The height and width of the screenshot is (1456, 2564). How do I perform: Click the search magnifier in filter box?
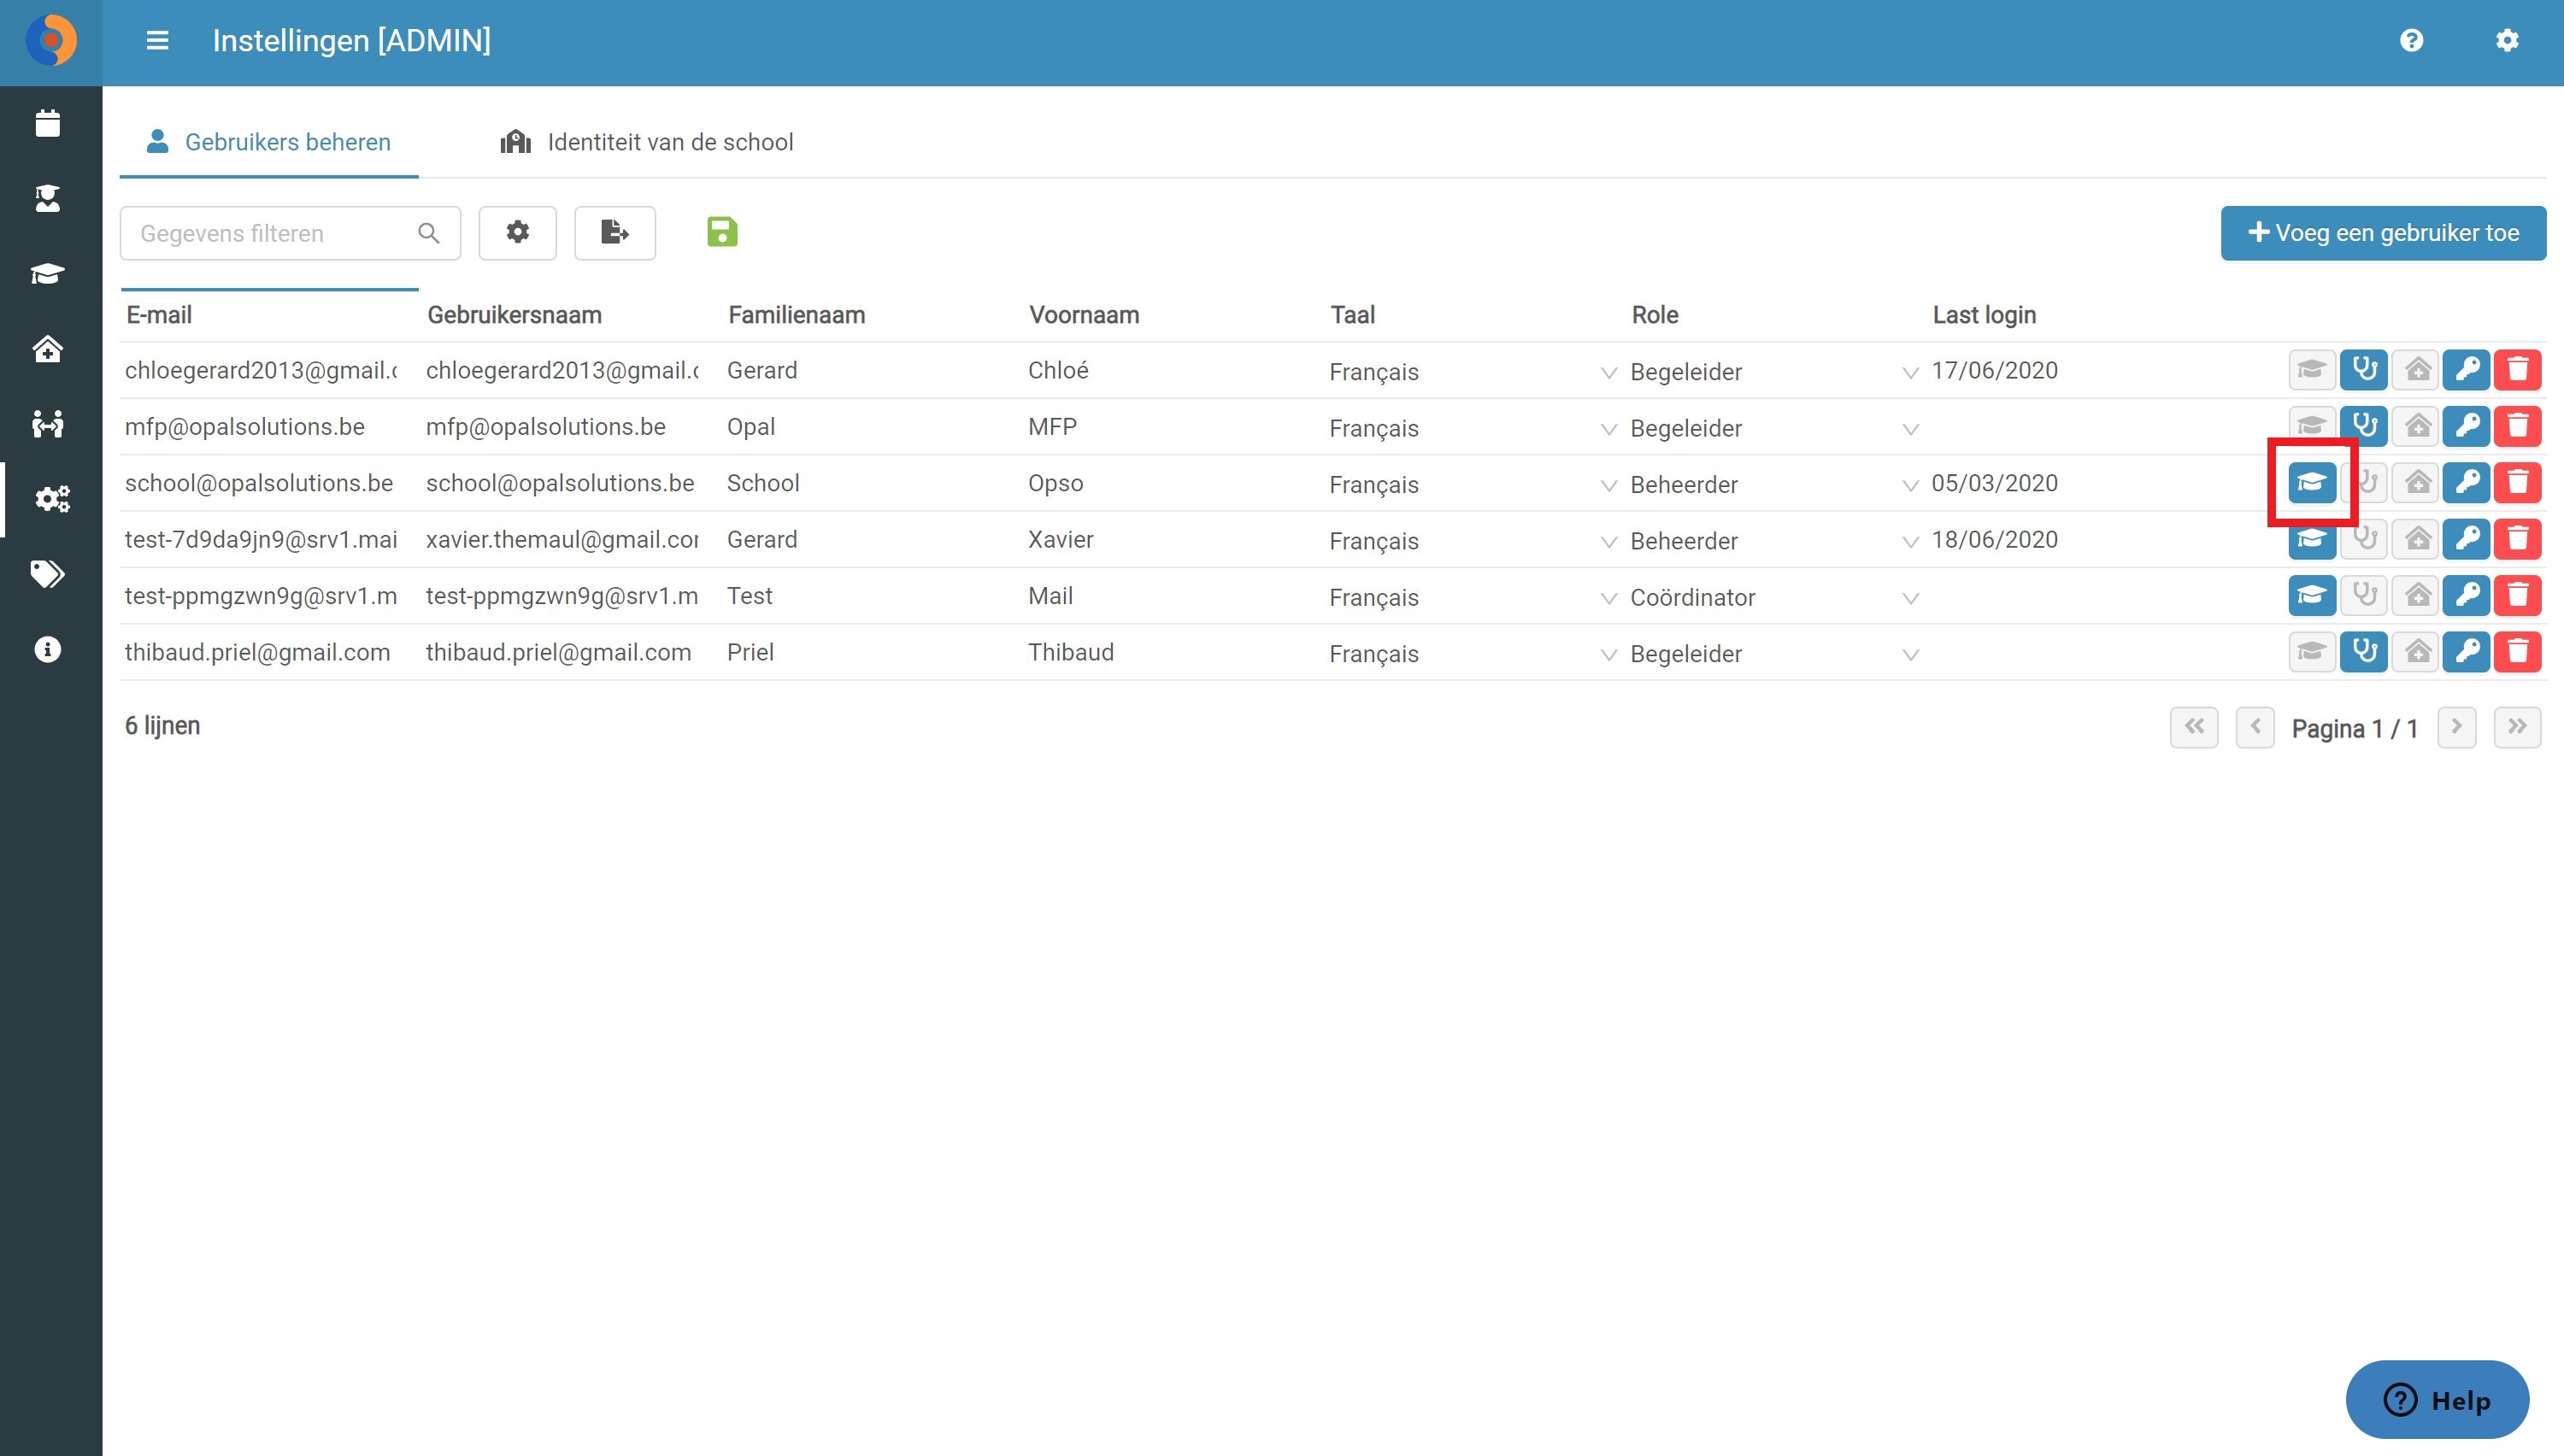(x=429, y=233)
